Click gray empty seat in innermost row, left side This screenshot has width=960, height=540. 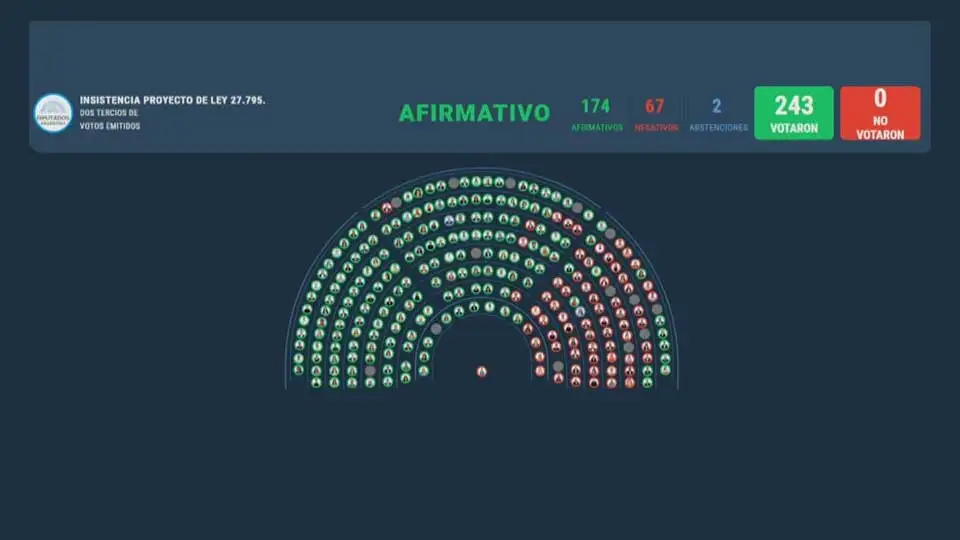coord(436,328)
